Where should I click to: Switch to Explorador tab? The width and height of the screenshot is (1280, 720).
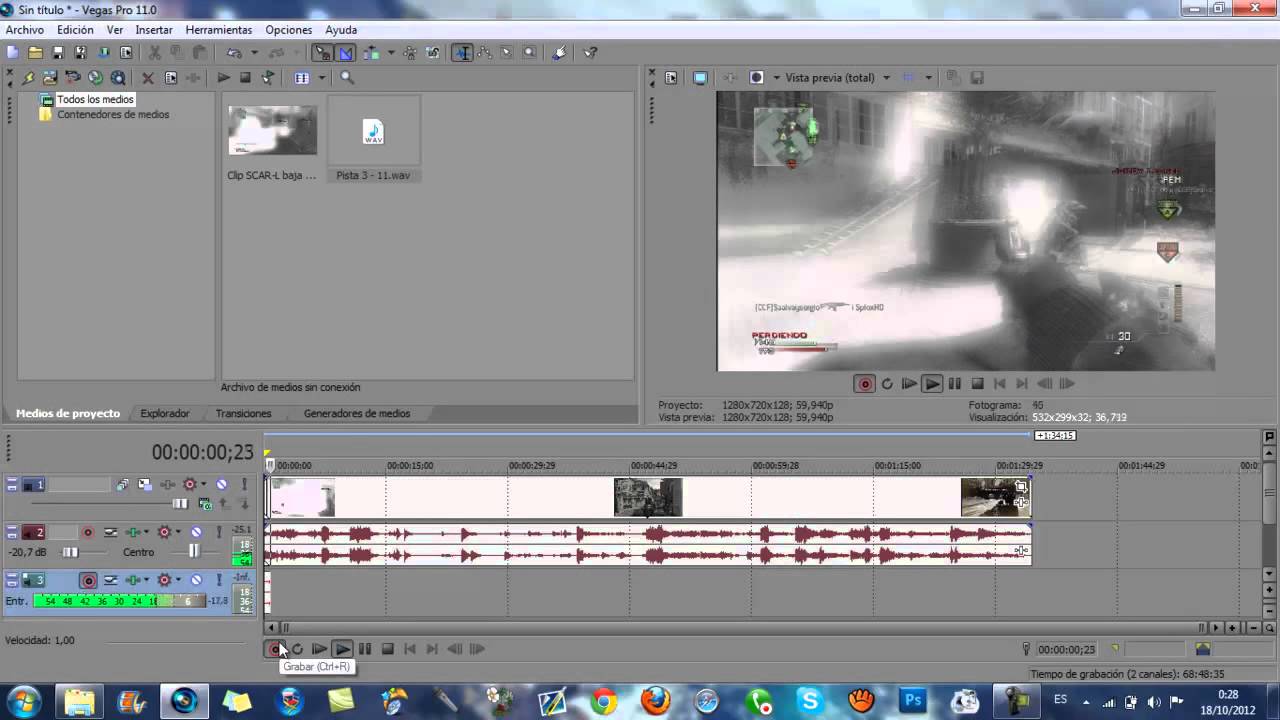pos(165,413)
